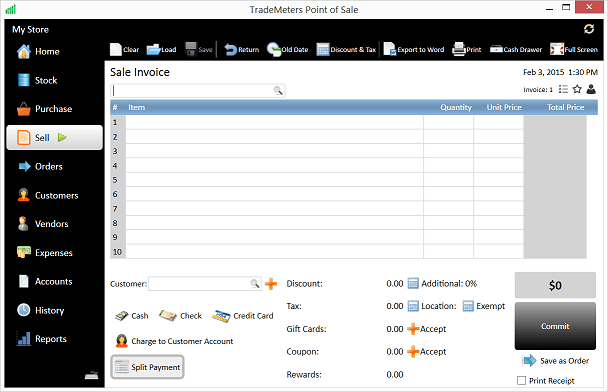Click the user profile icon near invoice number

pos(591,89)
